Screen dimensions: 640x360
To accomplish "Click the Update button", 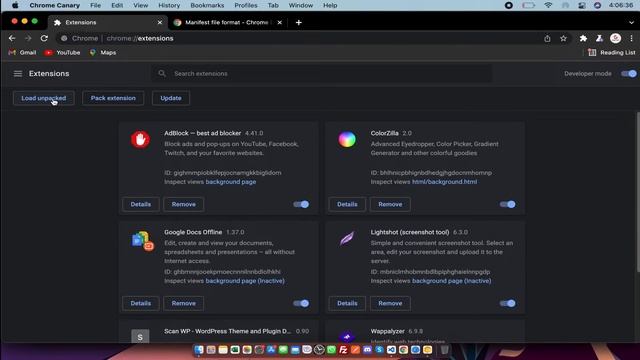I will [x=171, y=98].
